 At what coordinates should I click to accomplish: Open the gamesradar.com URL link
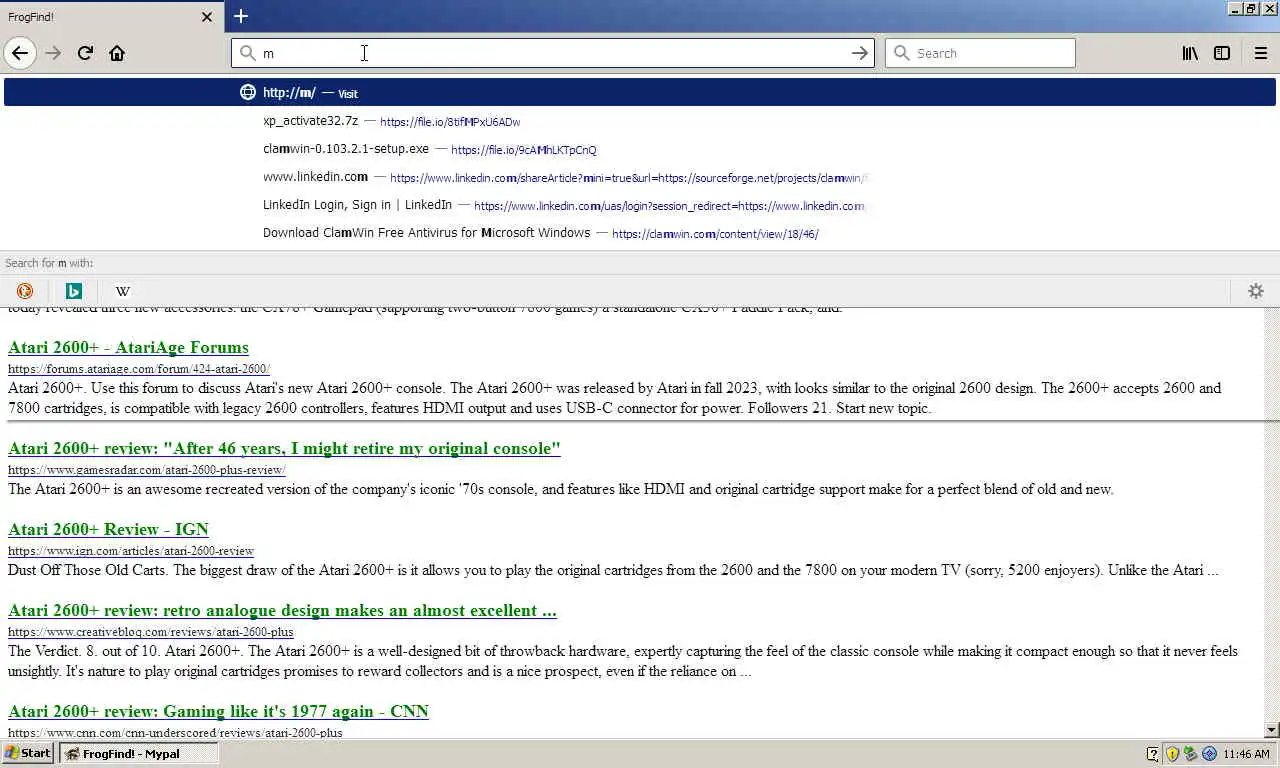click(147, 470)
